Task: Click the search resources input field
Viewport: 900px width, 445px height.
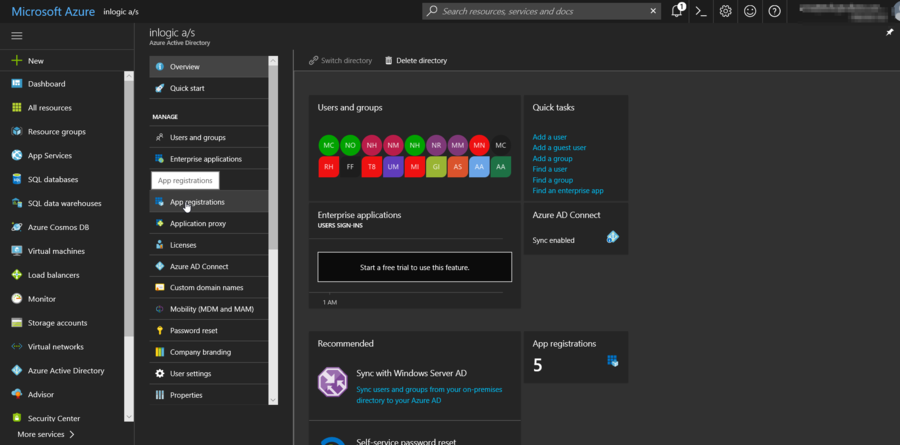Action: pos(540,11)
